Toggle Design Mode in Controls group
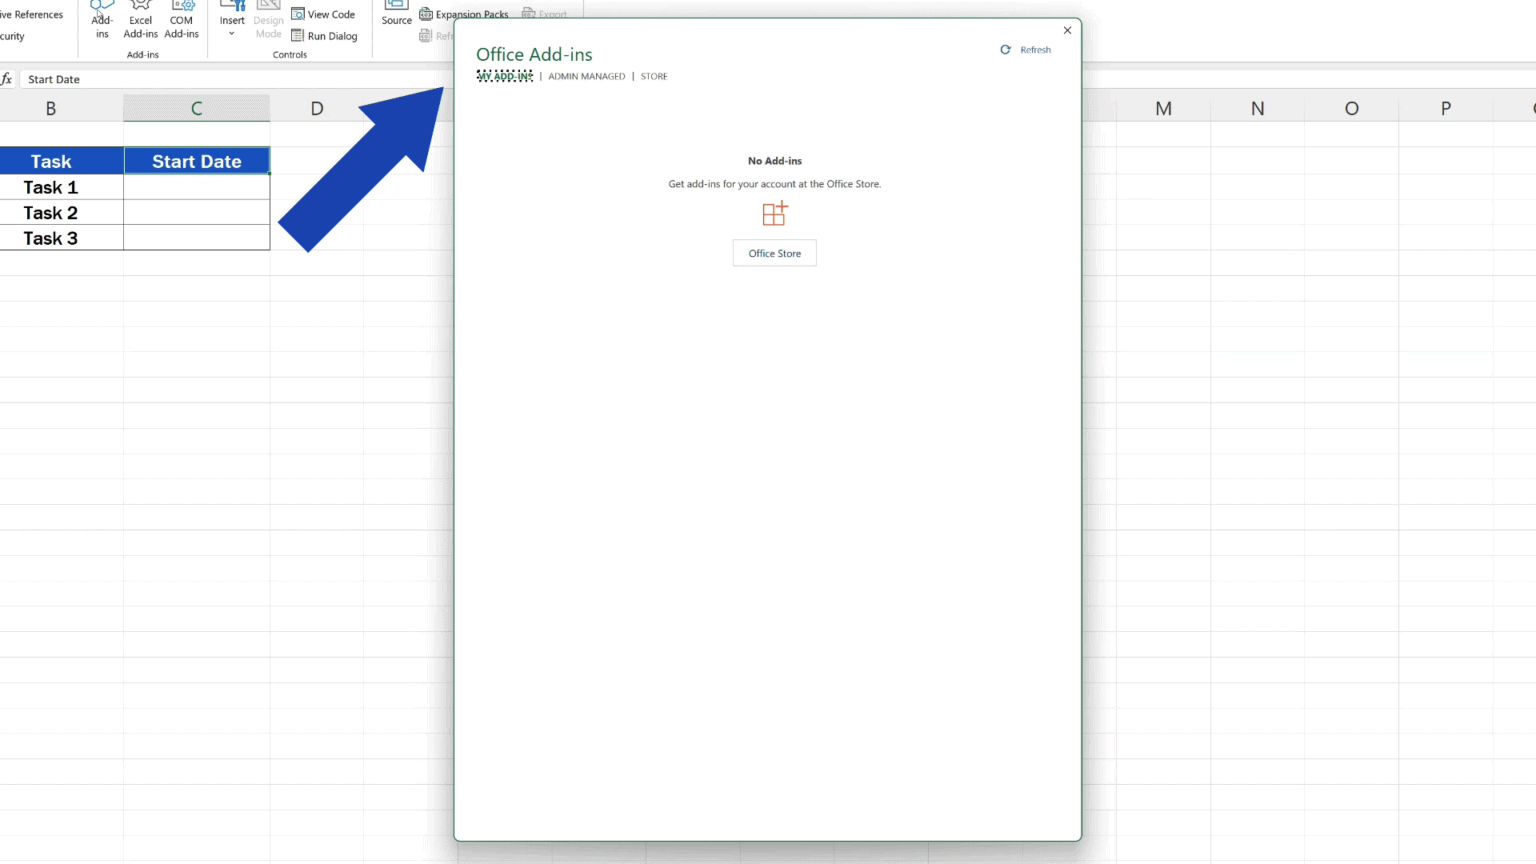Image resolution: width=1536 pixels, height=864 pixels. pos(268,20)
